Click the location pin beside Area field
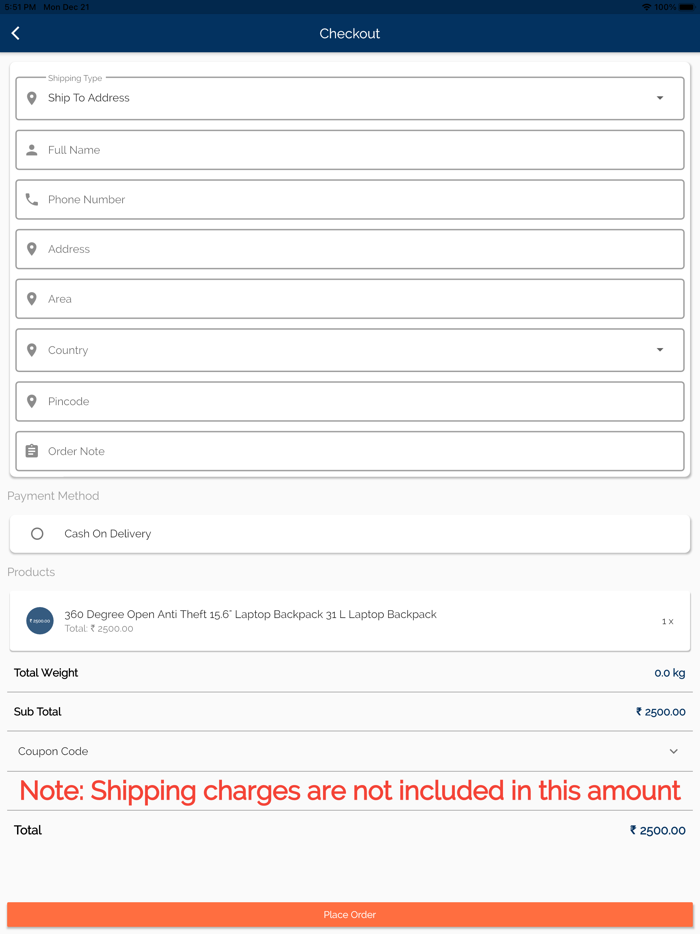Image resolution: width=700 pixels, height=934 pixels. coord(32,299)
